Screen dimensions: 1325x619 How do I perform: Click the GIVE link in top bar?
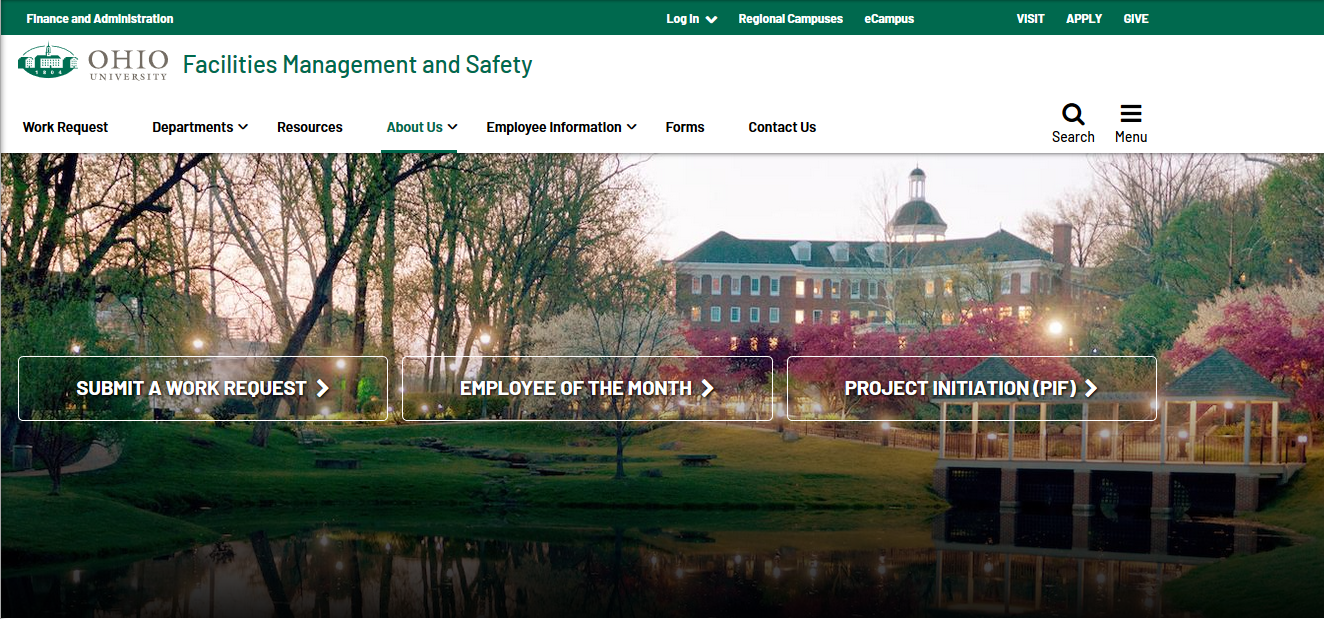(1136, 19)
